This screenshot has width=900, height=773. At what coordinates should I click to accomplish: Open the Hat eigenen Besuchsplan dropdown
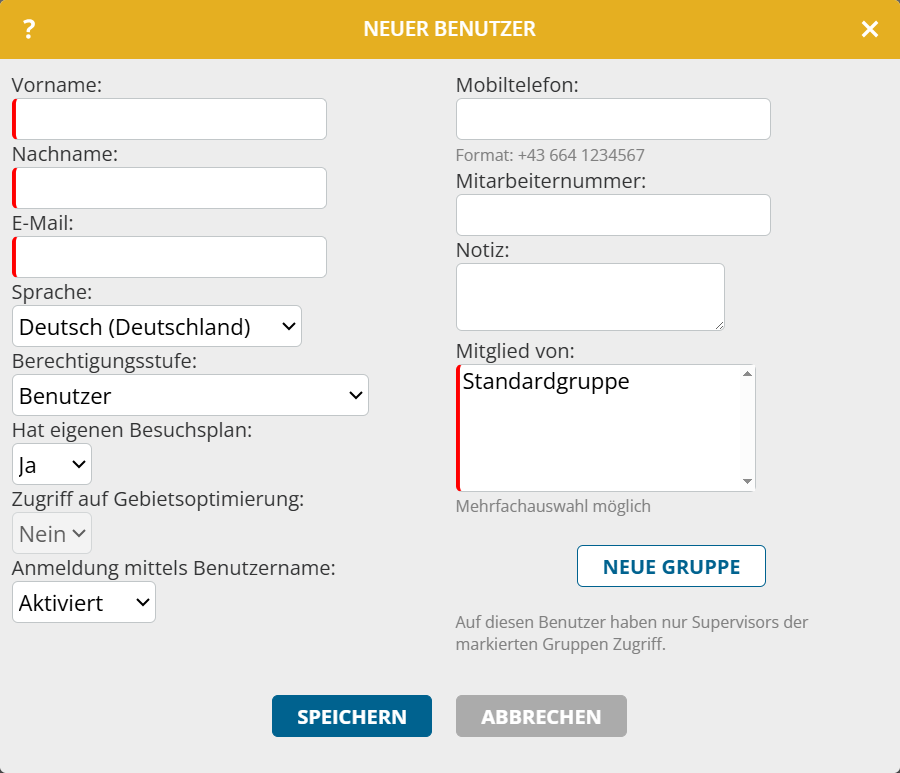[x=52, y=464]
